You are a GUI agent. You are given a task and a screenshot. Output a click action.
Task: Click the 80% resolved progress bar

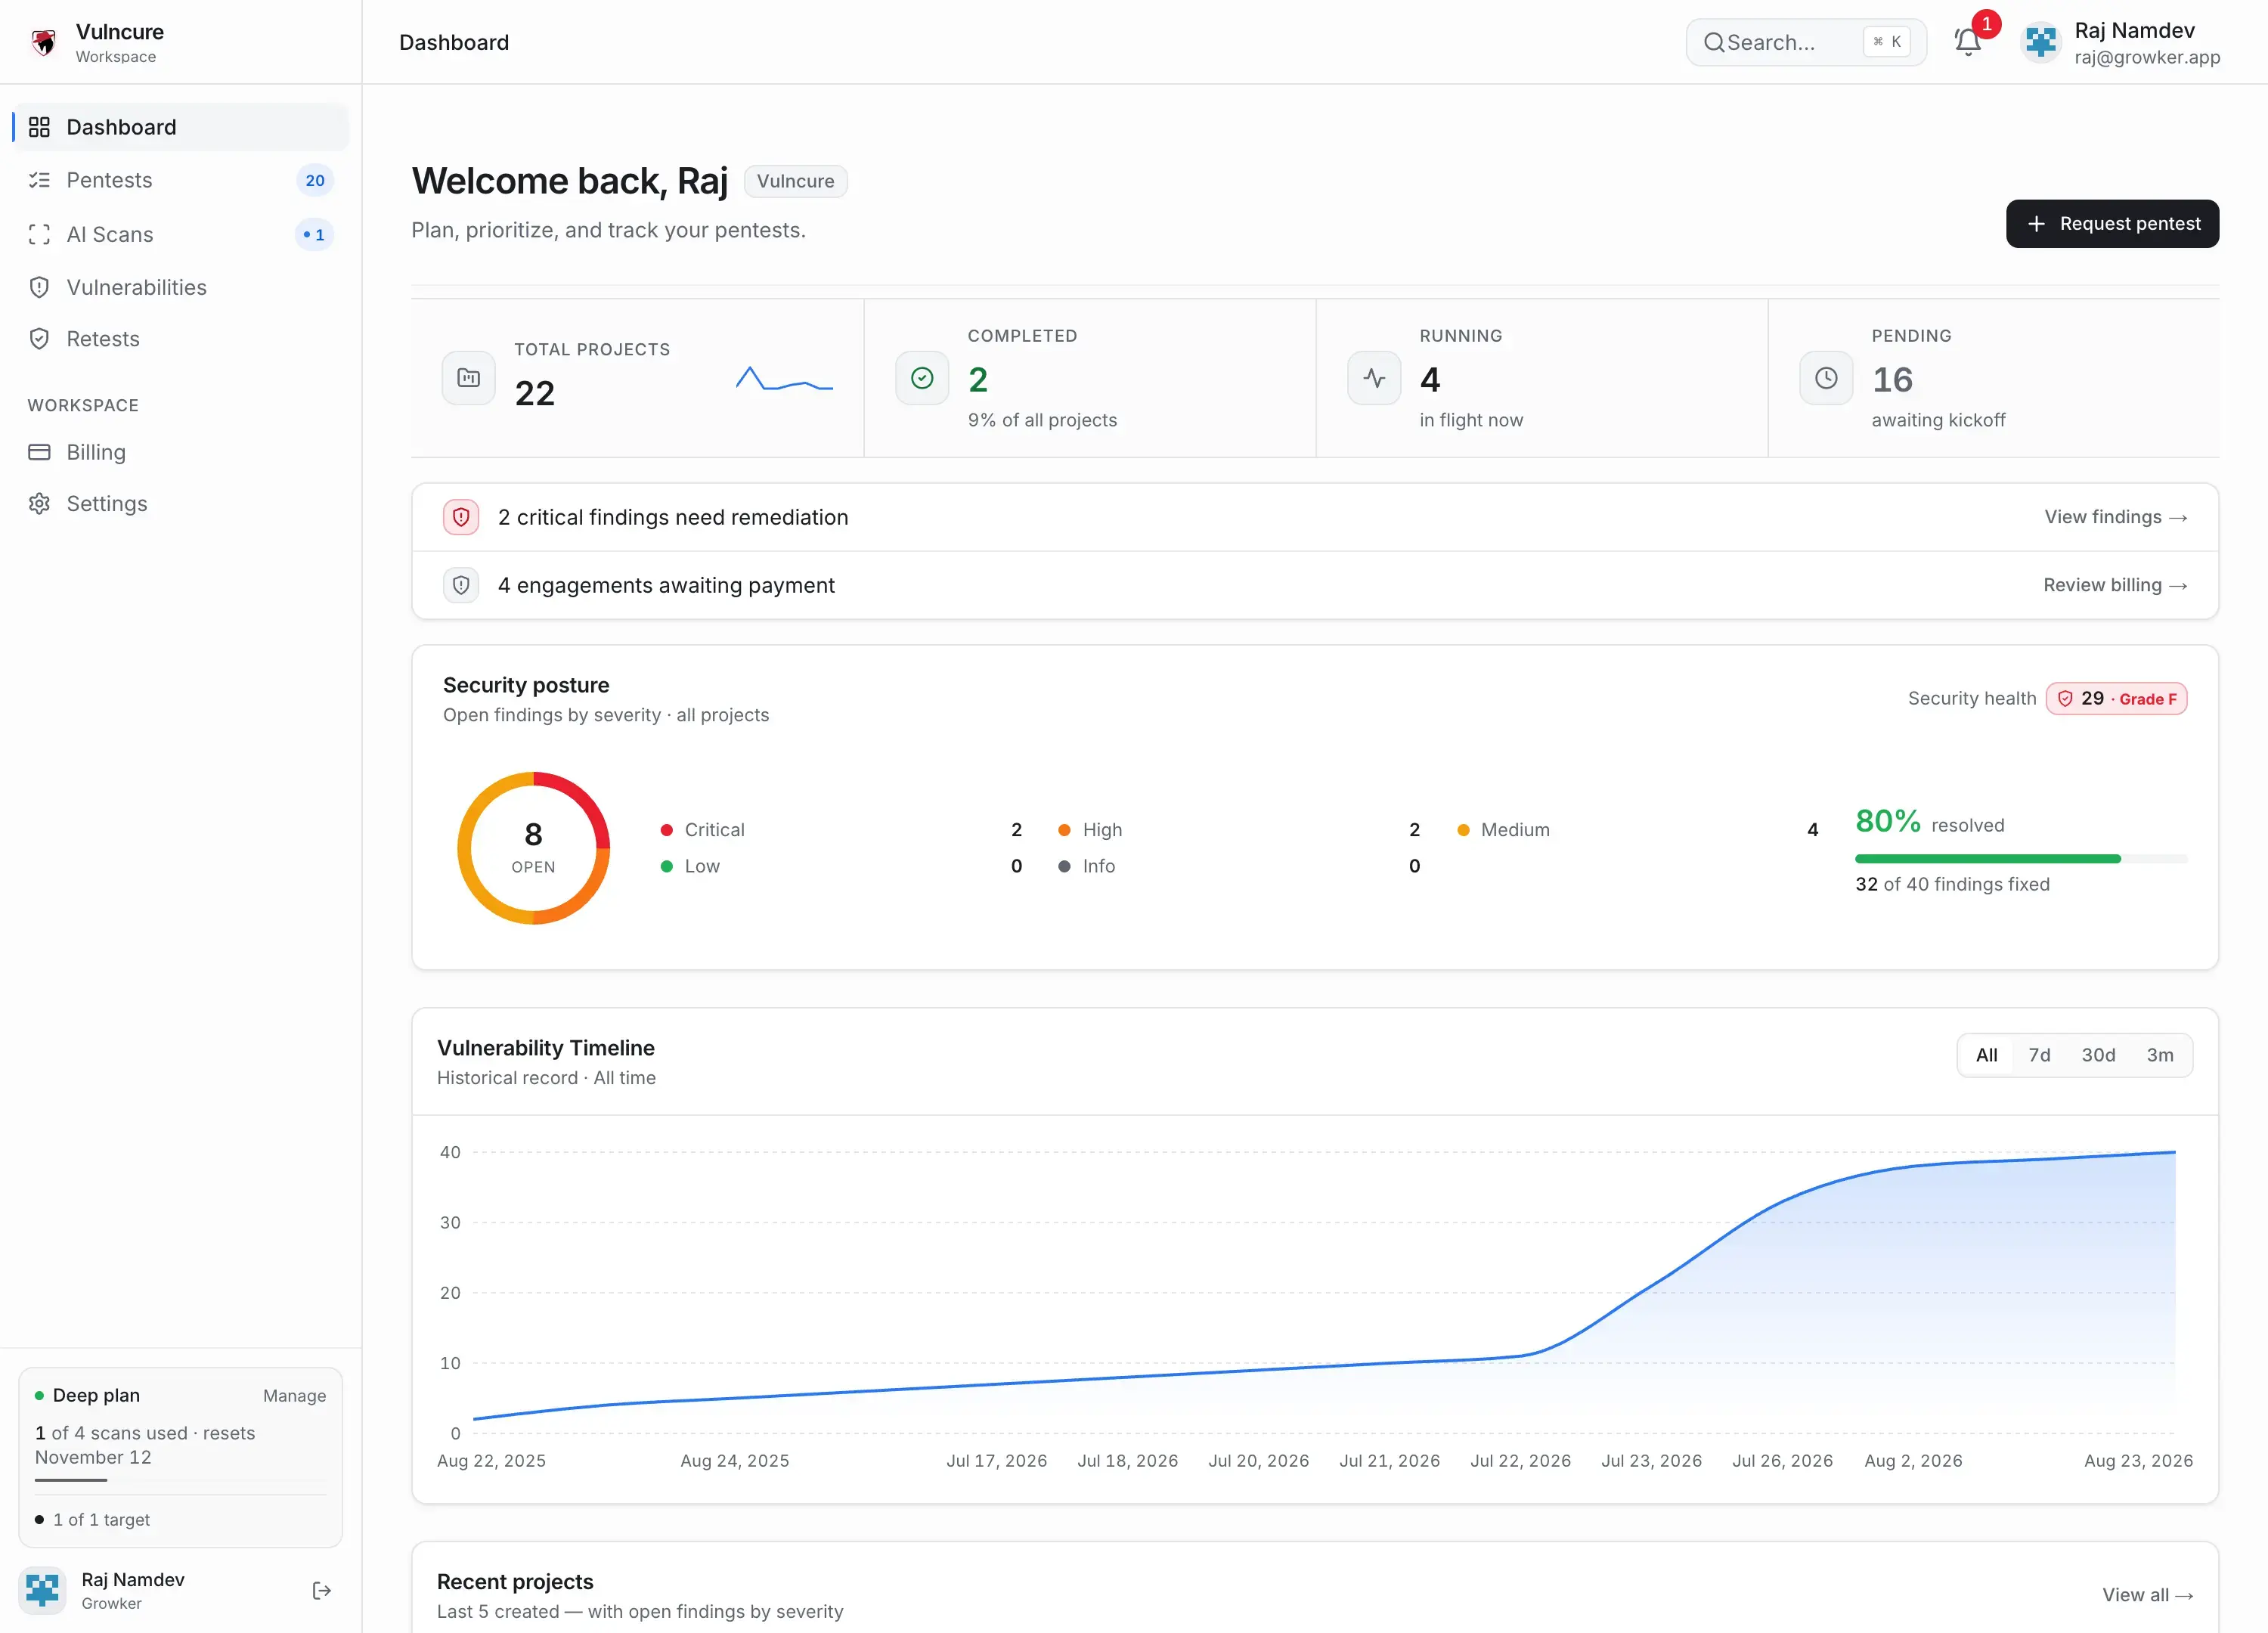coord(2021,859)
